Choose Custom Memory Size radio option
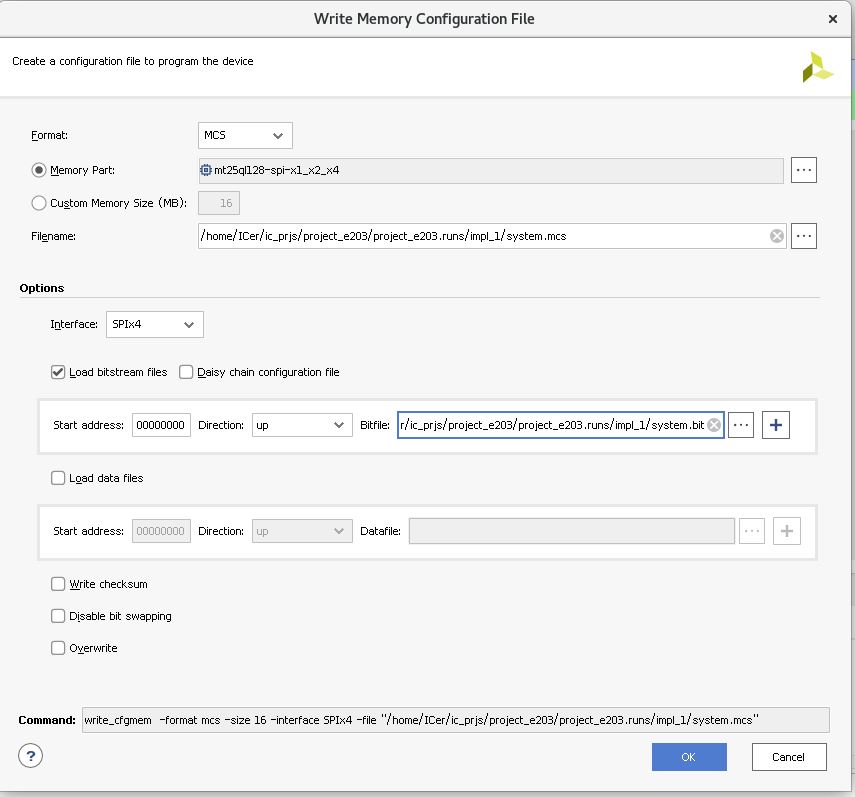 pyautogui.click(x=39, y=203)
